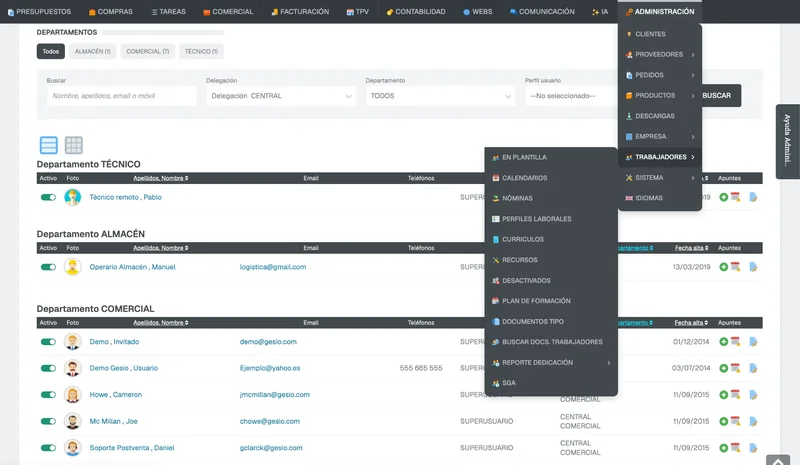Open document icon for Demo, Invitado row
800x465 pixels.
(753, 341)
